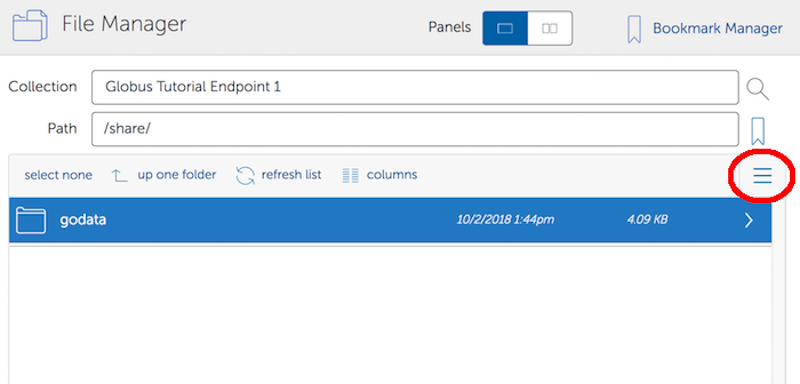Click the refresh list circular arrows icon
Image resolution: width=800 pixels, height=384 pixels.
tap(245, 175)
